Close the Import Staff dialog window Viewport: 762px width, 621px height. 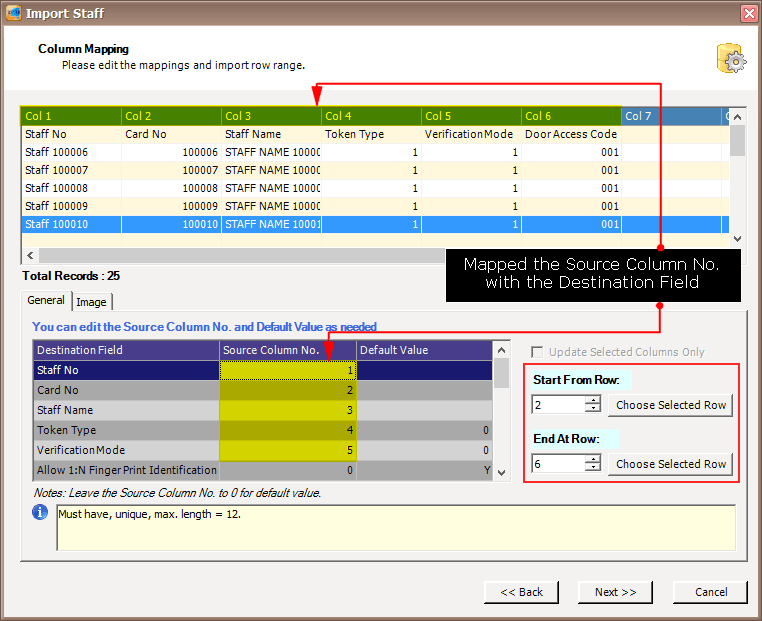click(748, 13)
